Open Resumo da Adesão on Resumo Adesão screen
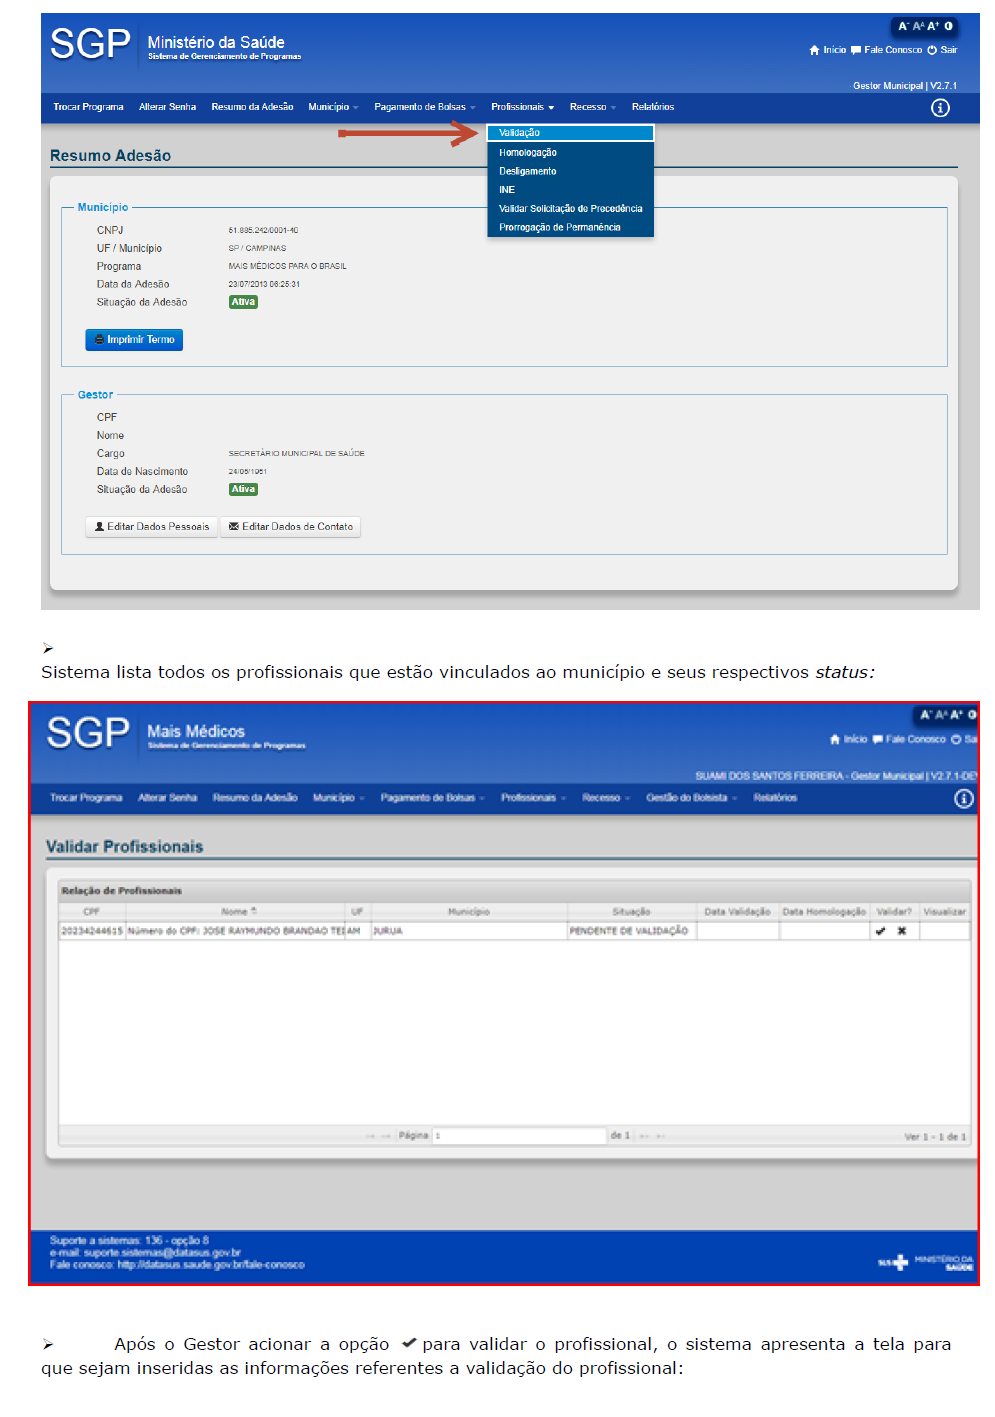 tap(252, 107)
